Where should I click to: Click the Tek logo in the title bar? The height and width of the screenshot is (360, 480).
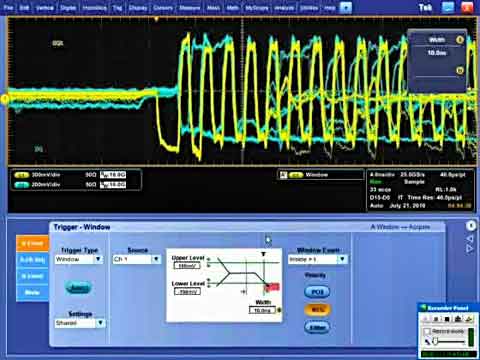pos(425,7)
